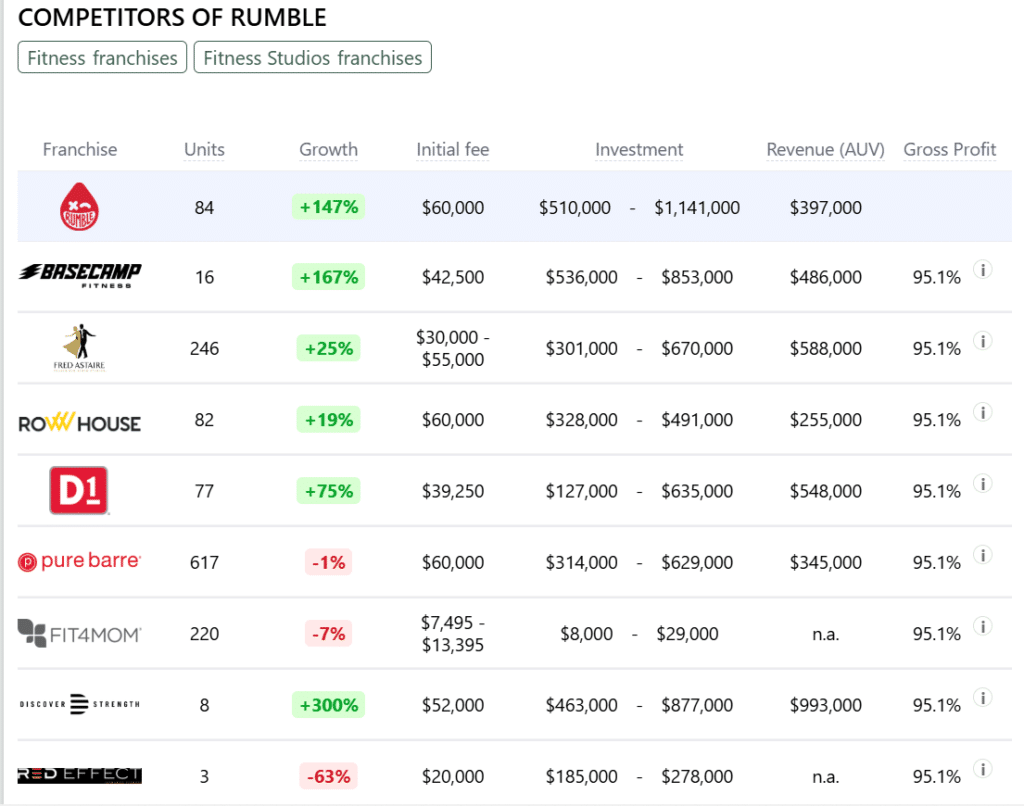Click the $52,000 initial fee

tap(453, 705)
